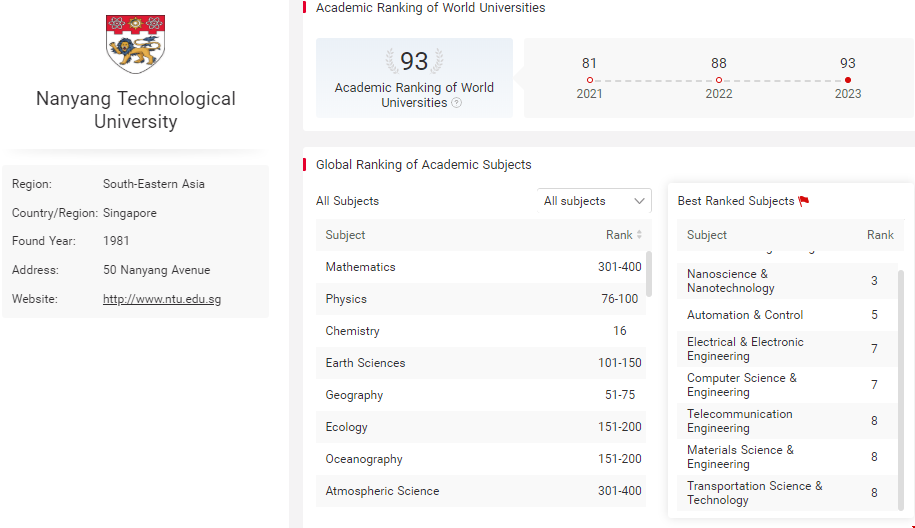Click the Subject column header in All Subjects
The image size is (915, 528).
(x=346, y=235)
